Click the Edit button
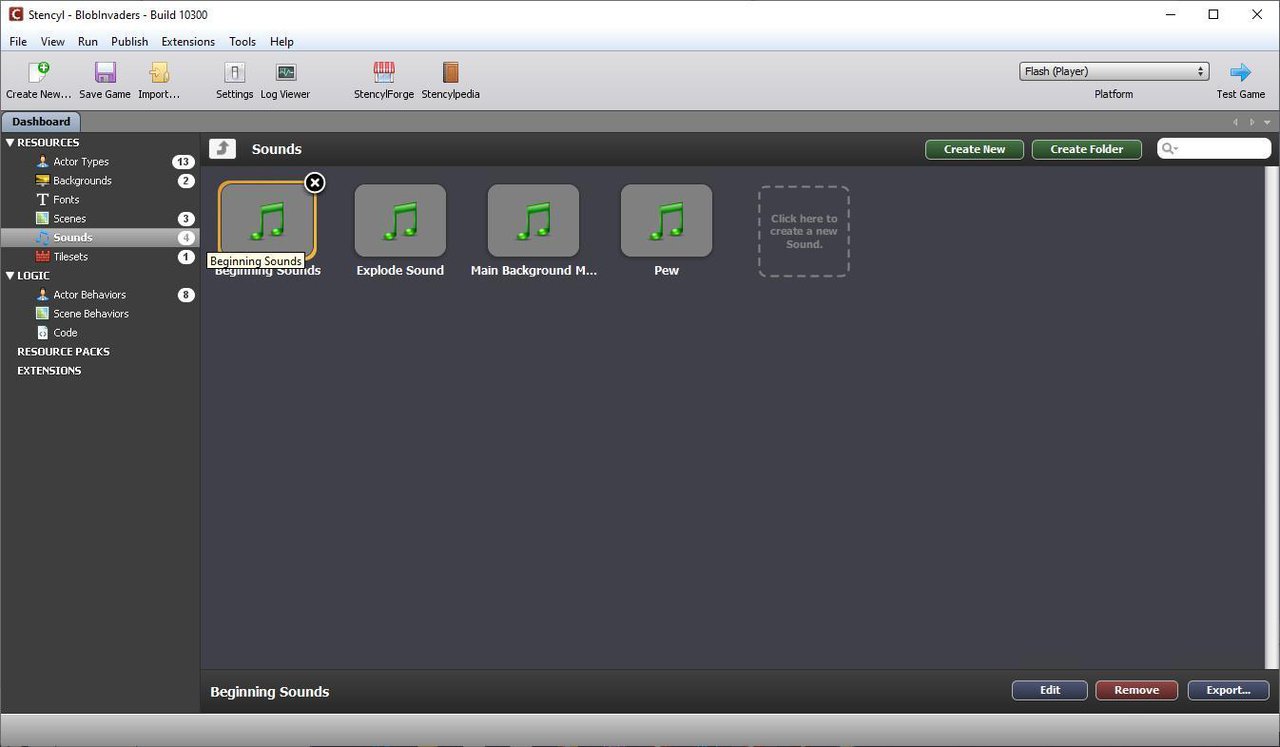 1050,690
